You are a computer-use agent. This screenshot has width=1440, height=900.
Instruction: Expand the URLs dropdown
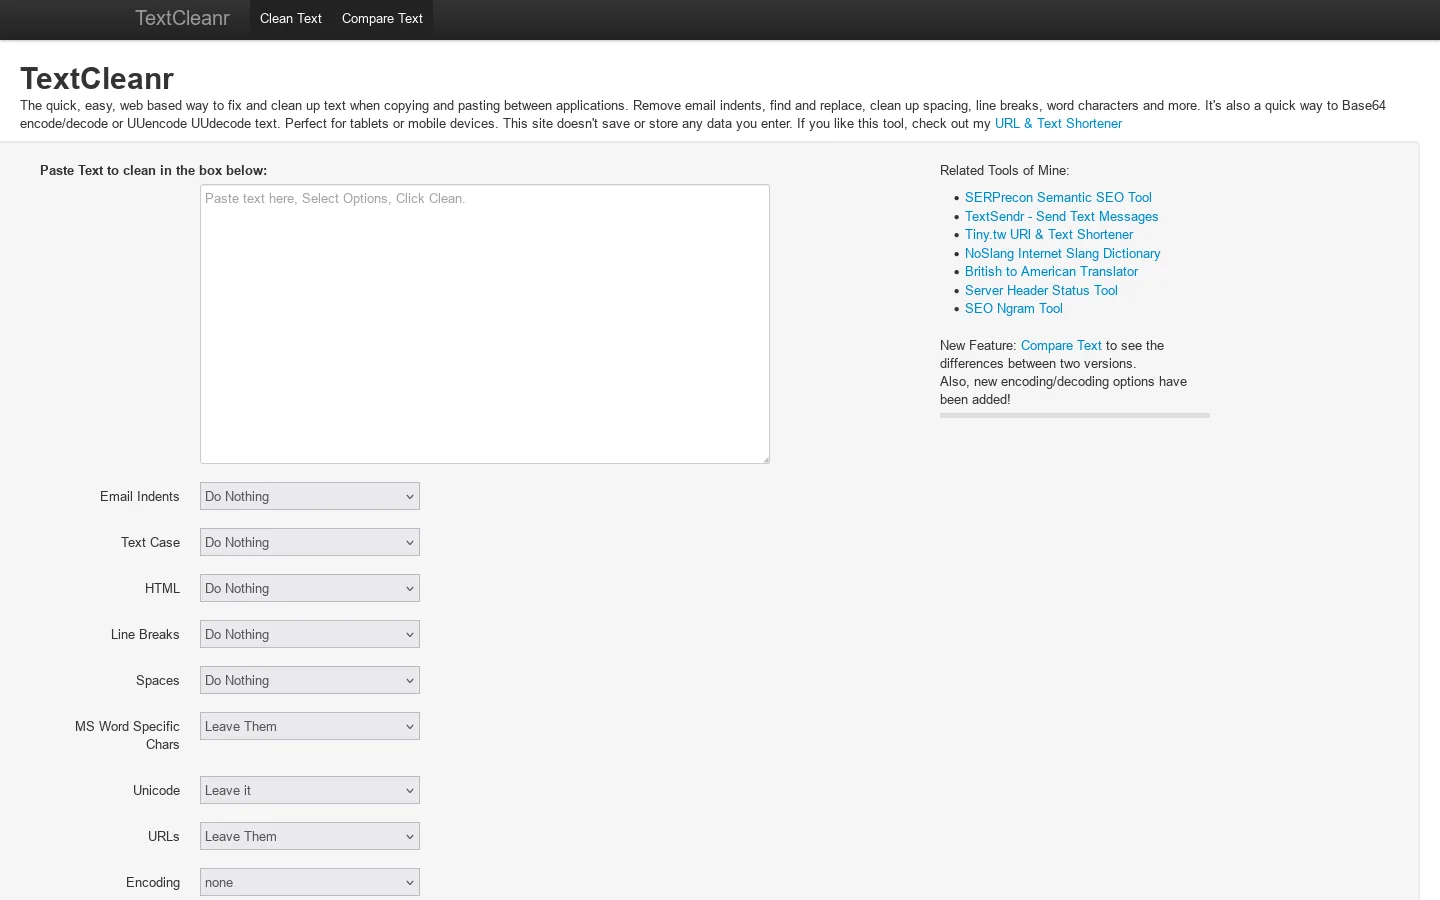pyautogui.click(x=310, y=836)
